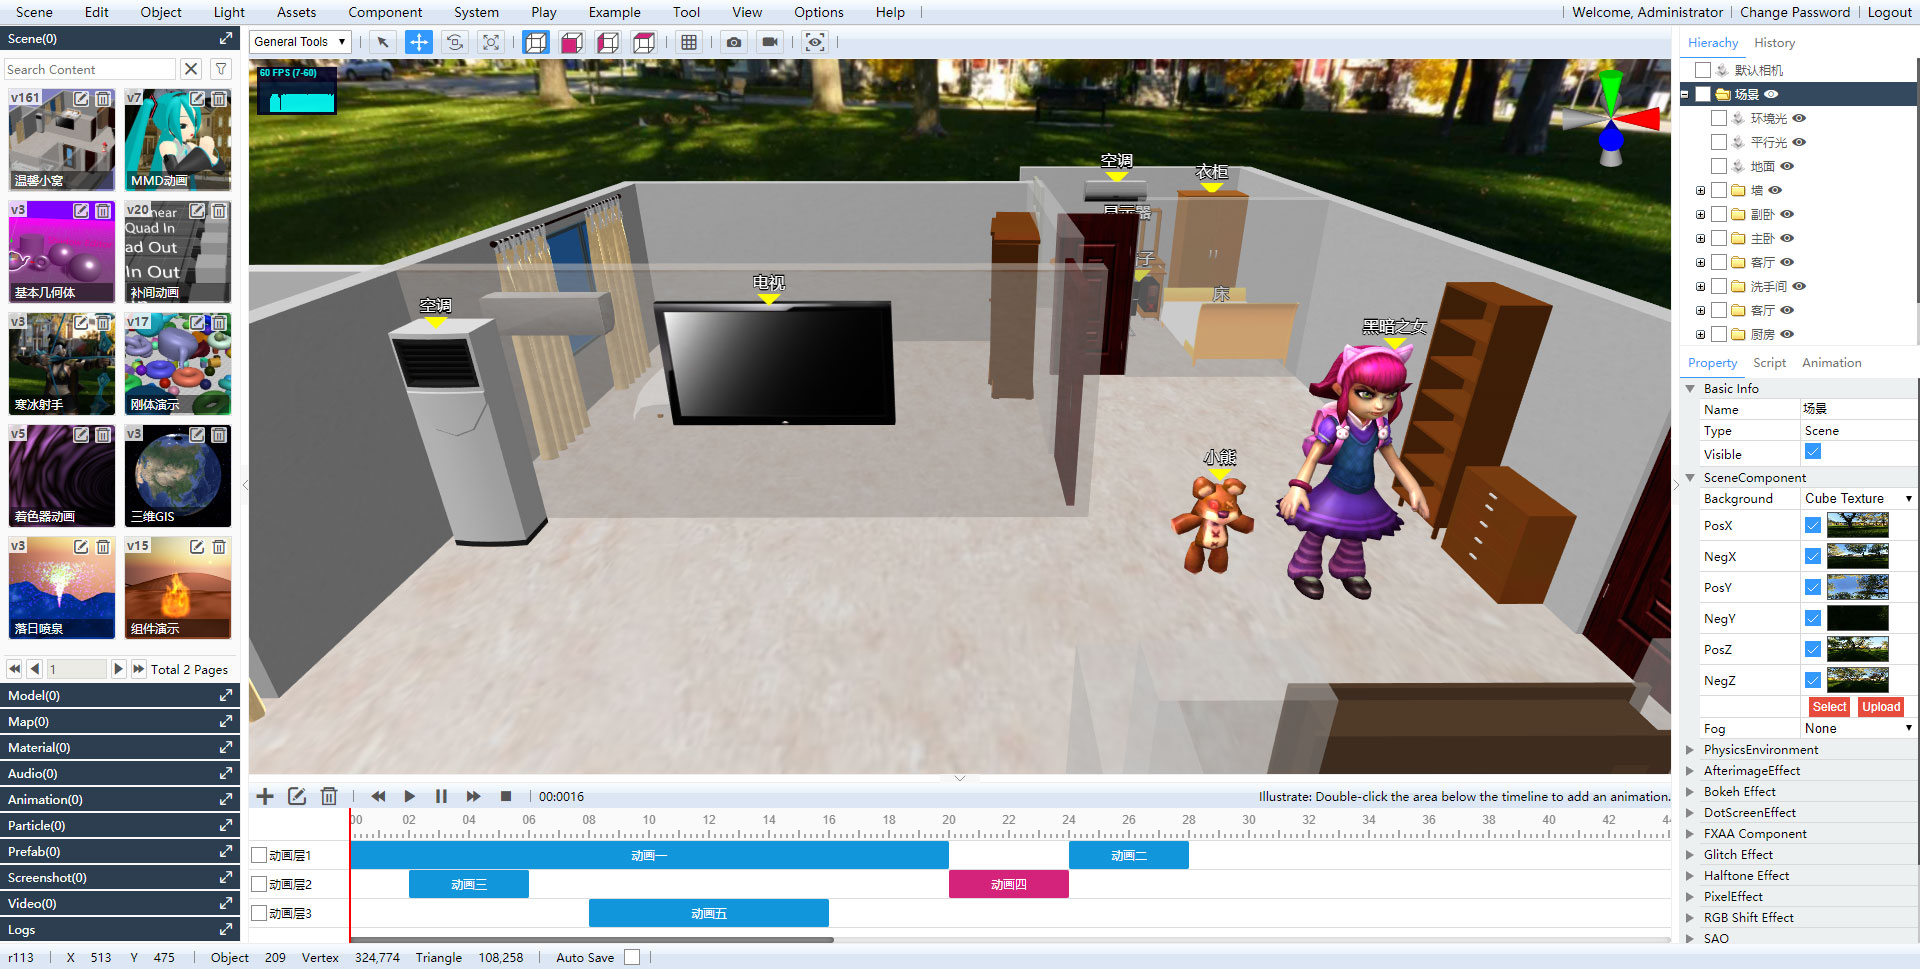The width and height of the screenshot is (1920, 969).
Task: Fast forward the animation timeline
Action: (473, 796)
